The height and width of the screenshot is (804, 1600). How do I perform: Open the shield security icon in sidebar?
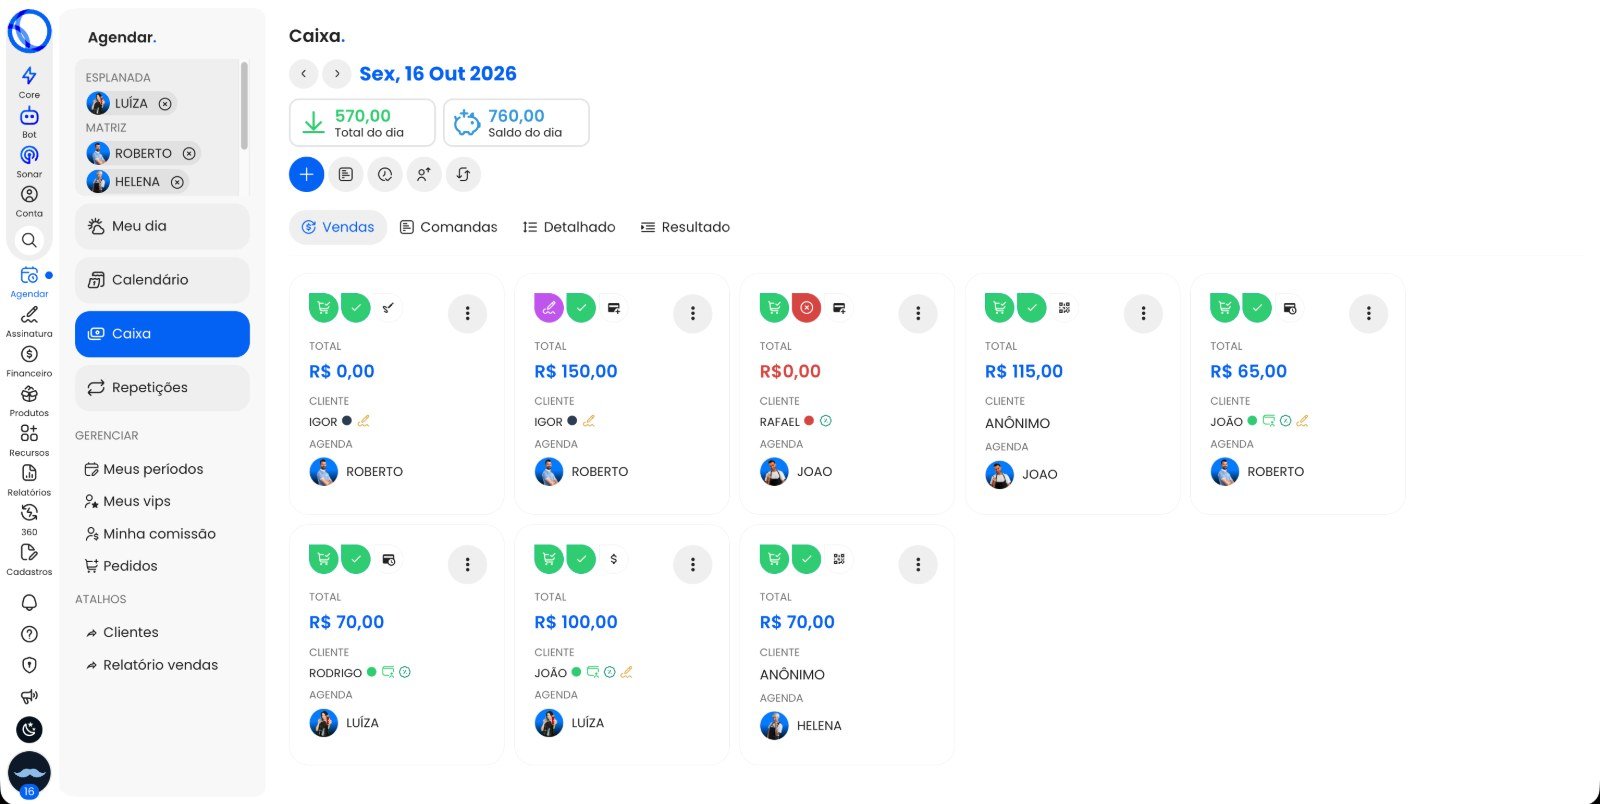[29, 665]
